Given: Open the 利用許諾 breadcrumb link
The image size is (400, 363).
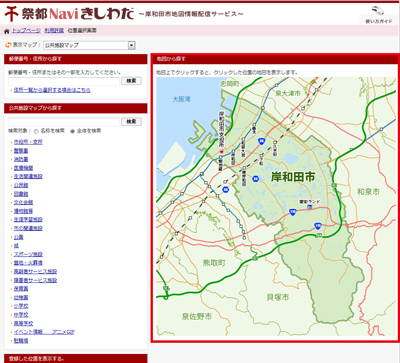Looking at the screenshot, I should click(x=54, y=31).
